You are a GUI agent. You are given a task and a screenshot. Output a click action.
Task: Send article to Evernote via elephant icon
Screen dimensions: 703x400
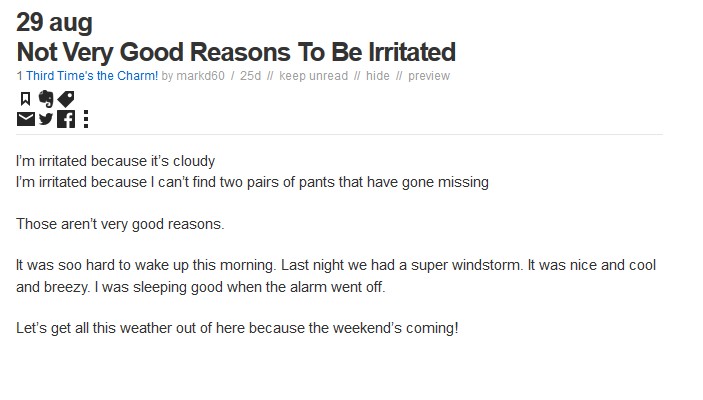[46, 99]
